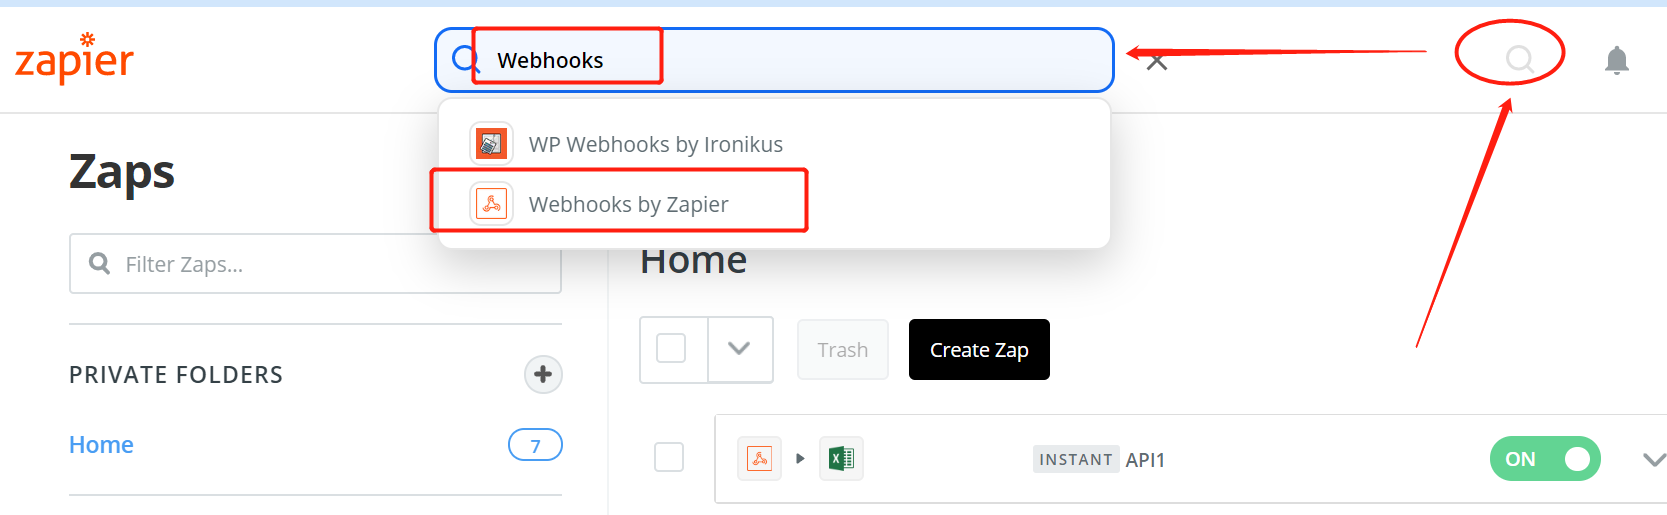The height and width of the screenshot is (515, 1667).
Task: Tick the select-all zaps checkbox
Action: [671, 348]
